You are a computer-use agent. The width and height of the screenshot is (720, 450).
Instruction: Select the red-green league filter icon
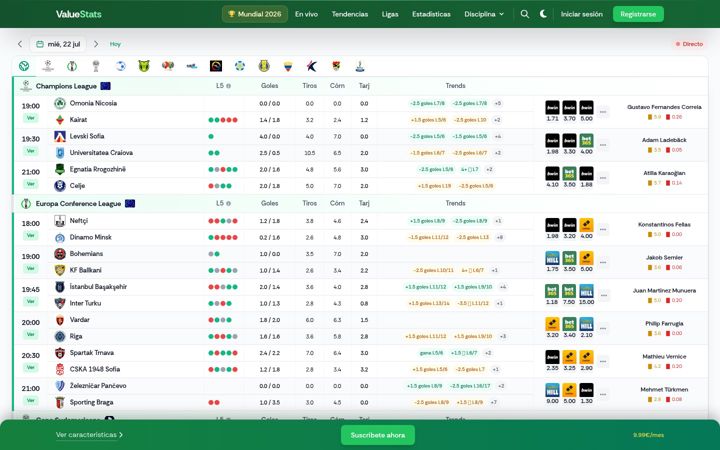(168, 66)
